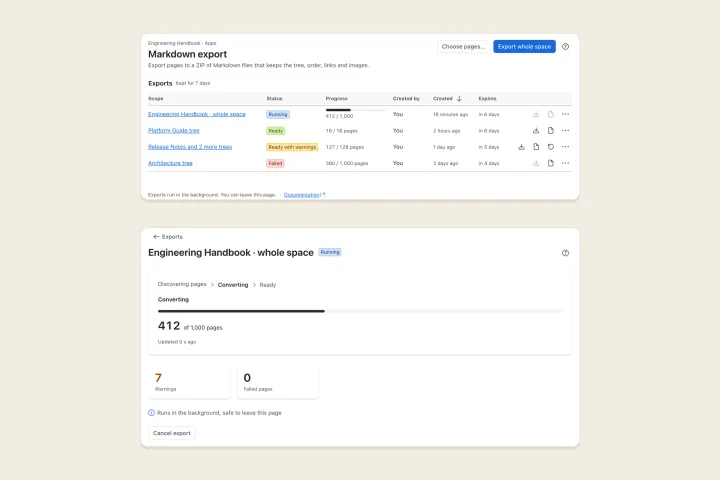Open the Choose pages dialog
This screenshot has width=720, height=480.
463,46
